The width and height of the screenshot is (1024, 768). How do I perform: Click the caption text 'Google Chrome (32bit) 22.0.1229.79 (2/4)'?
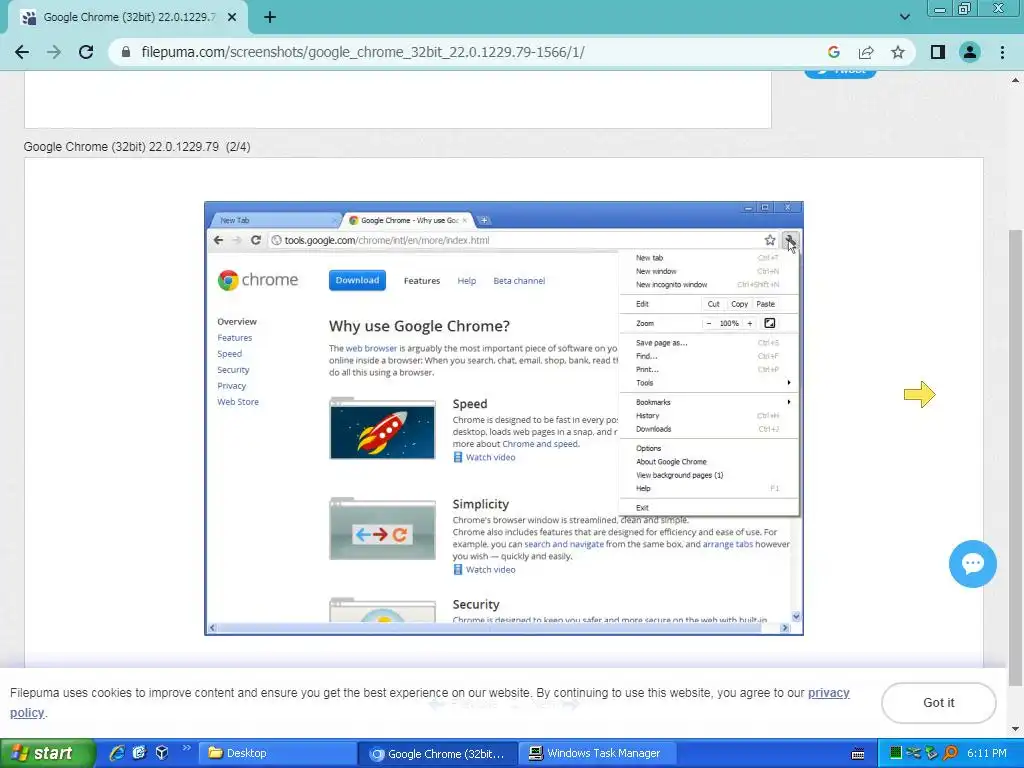tap(137, 146)
